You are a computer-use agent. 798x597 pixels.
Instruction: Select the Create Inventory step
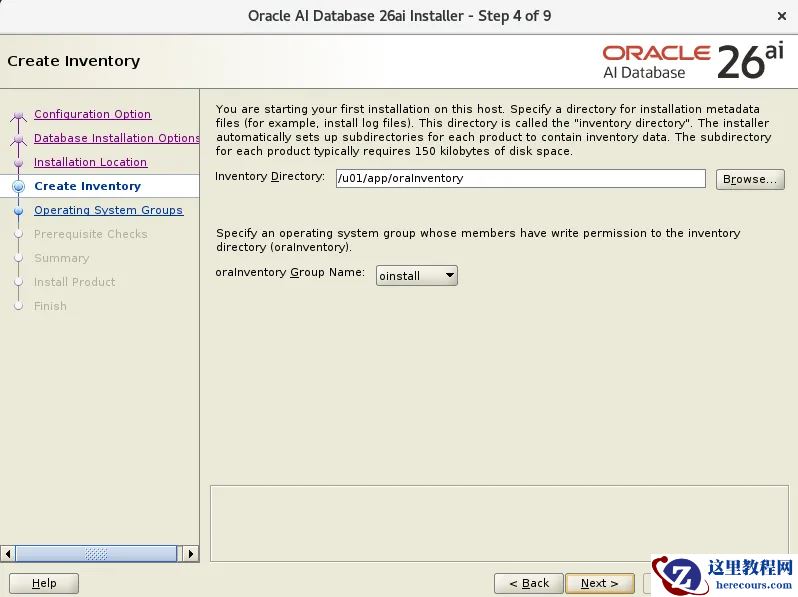click(x=88, y=186)
